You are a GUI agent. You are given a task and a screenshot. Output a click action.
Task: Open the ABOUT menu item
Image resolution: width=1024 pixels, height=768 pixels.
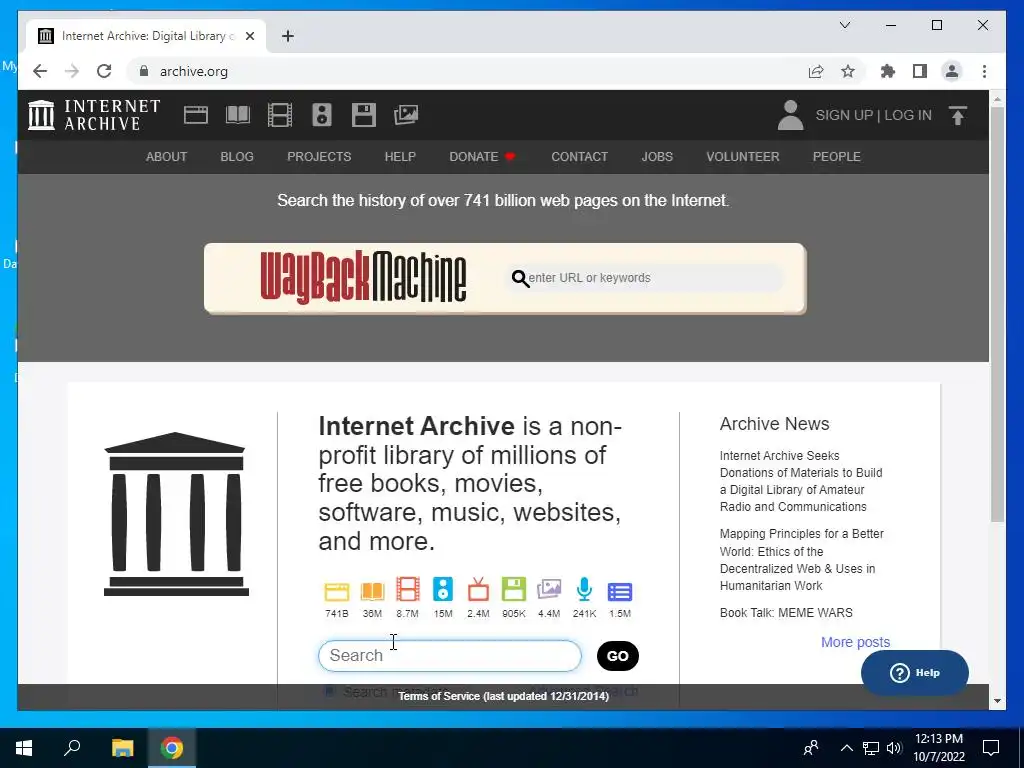point(167,157)
